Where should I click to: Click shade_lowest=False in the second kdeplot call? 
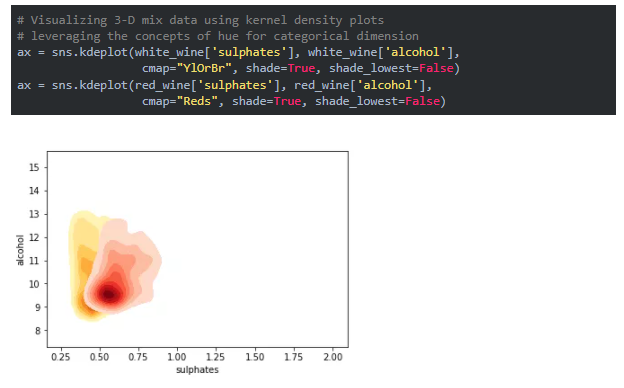click(x=377, y=101)
